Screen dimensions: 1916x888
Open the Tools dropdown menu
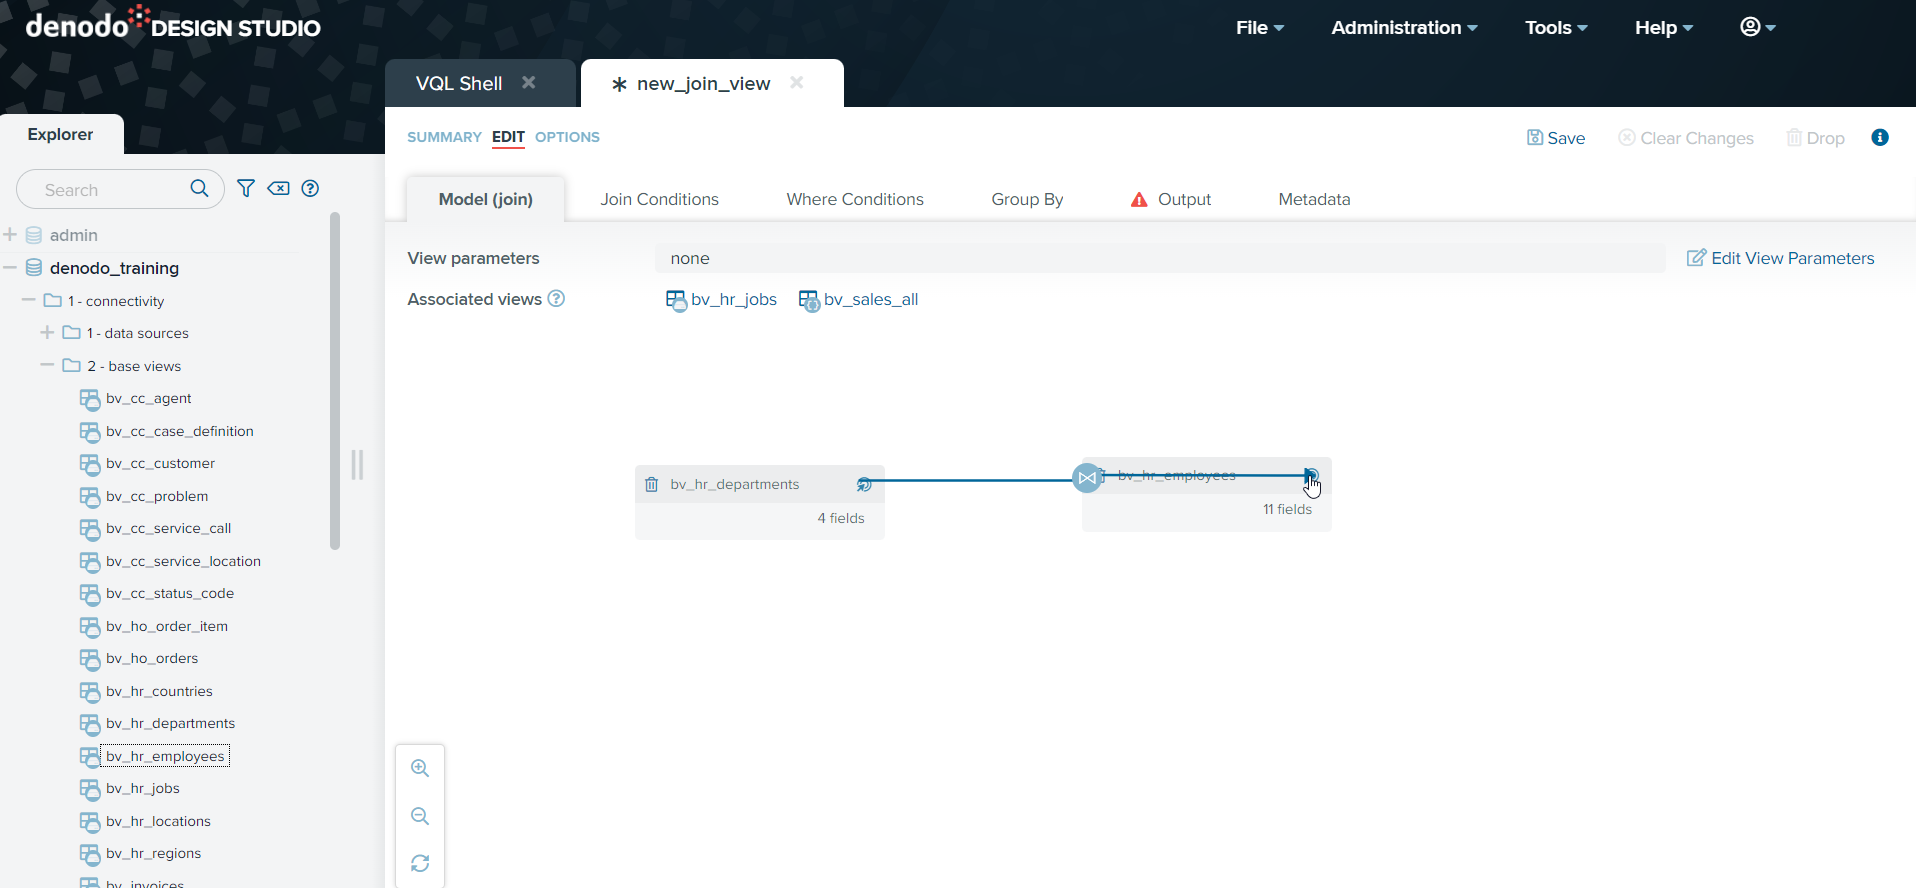(x=1555, y=28)
